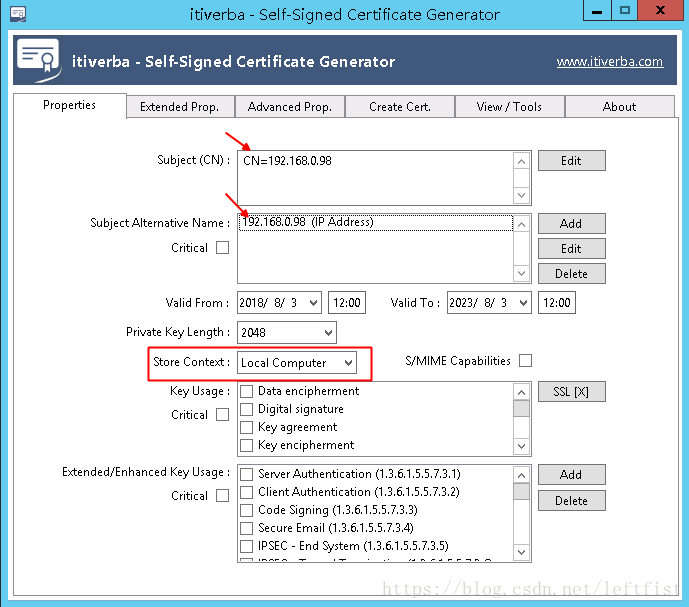Viewport: 689px width, 607px height.
Task: Click scroll up arrow in Key Usage list
Action: click(x=522, y=392)
